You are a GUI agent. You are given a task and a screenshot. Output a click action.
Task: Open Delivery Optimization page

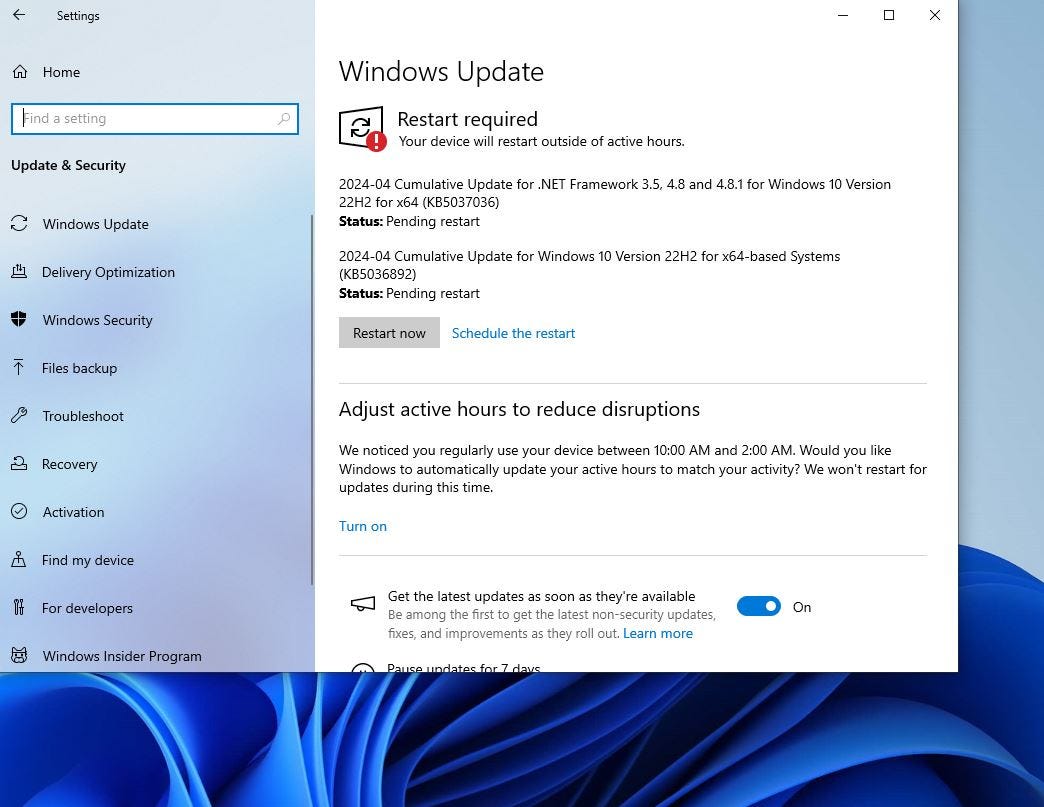109,272
